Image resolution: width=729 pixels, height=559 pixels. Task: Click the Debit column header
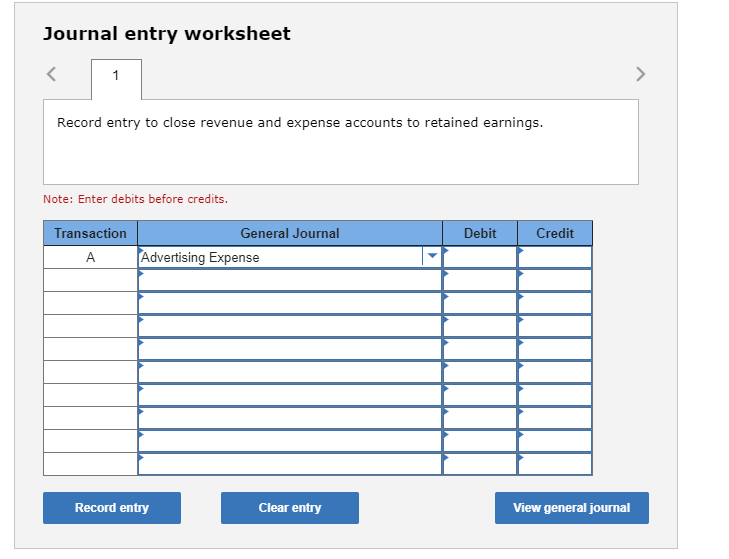point(480,233)
